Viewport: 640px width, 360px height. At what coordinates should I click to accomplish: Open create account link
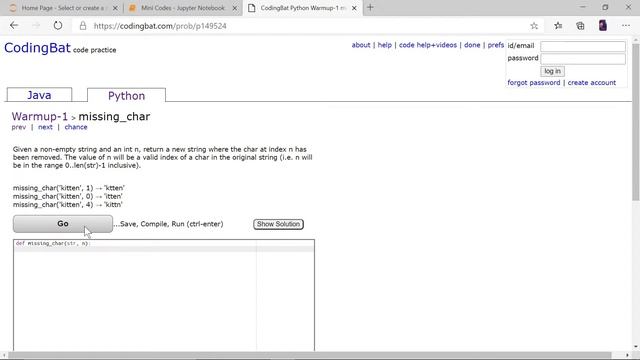(x=591, y=82)
